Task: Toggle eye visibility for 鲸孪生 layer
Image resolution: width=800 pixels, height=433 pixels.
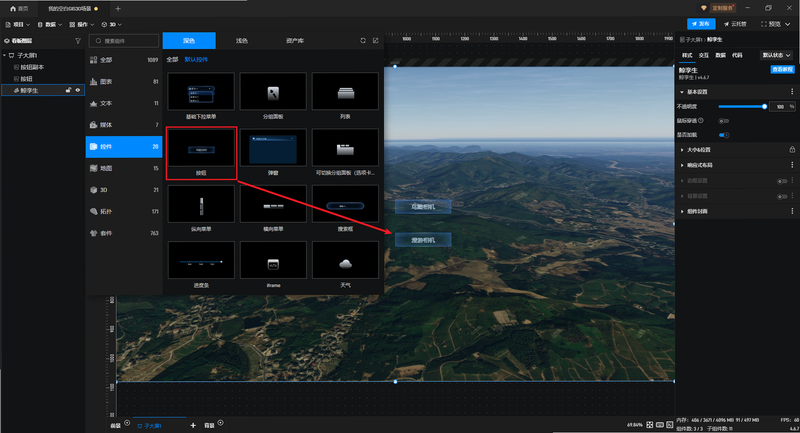Action: 78,90
